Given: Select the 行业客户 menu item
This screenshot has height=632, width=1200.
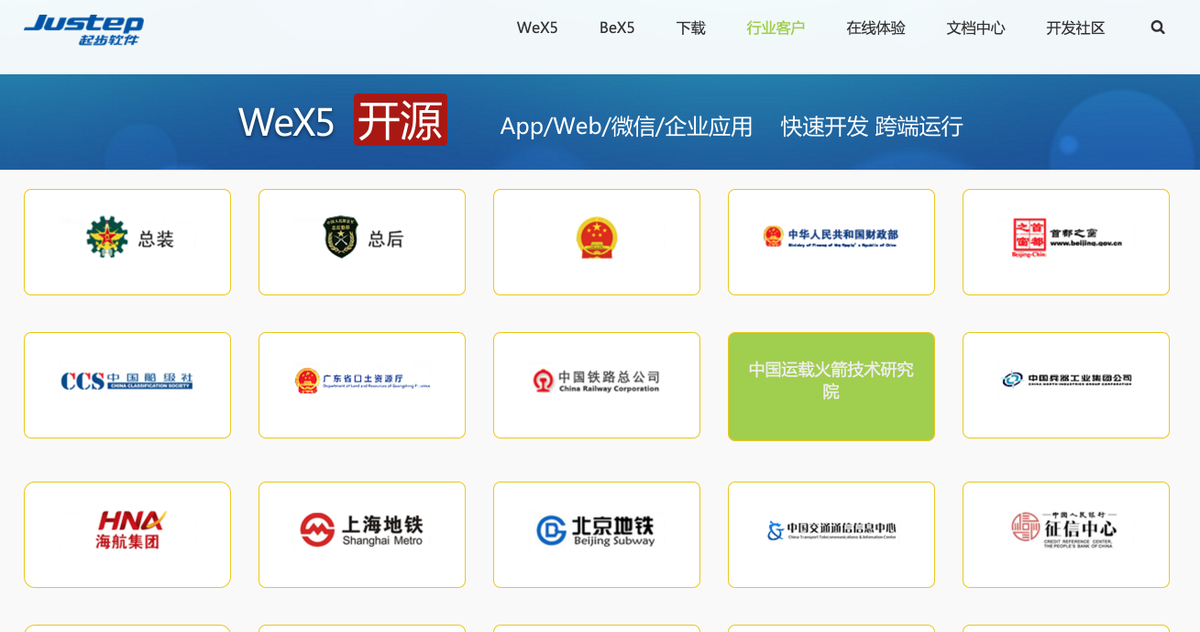Looking at the screenshot, I should (776, 28).
